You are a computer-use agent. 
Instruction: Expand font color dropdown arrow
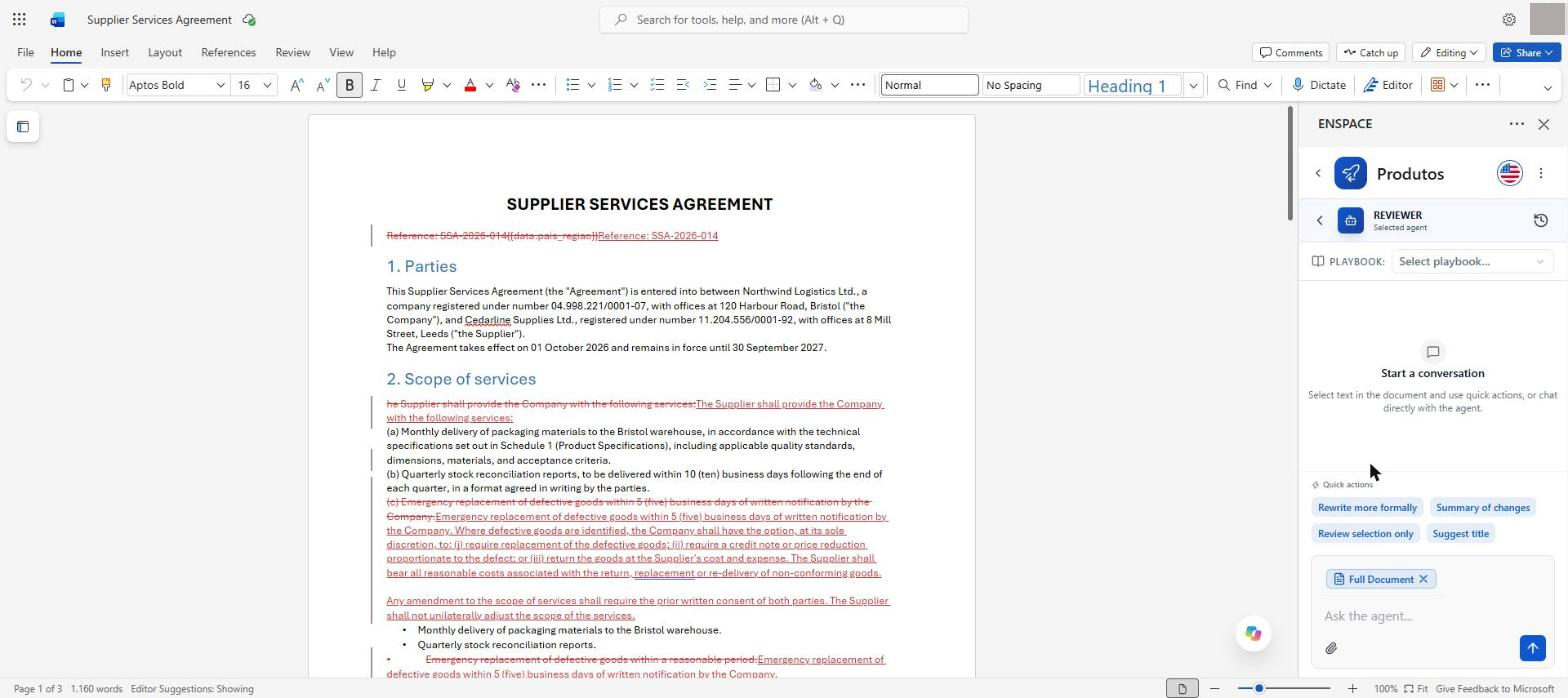[x=489, y=85]
